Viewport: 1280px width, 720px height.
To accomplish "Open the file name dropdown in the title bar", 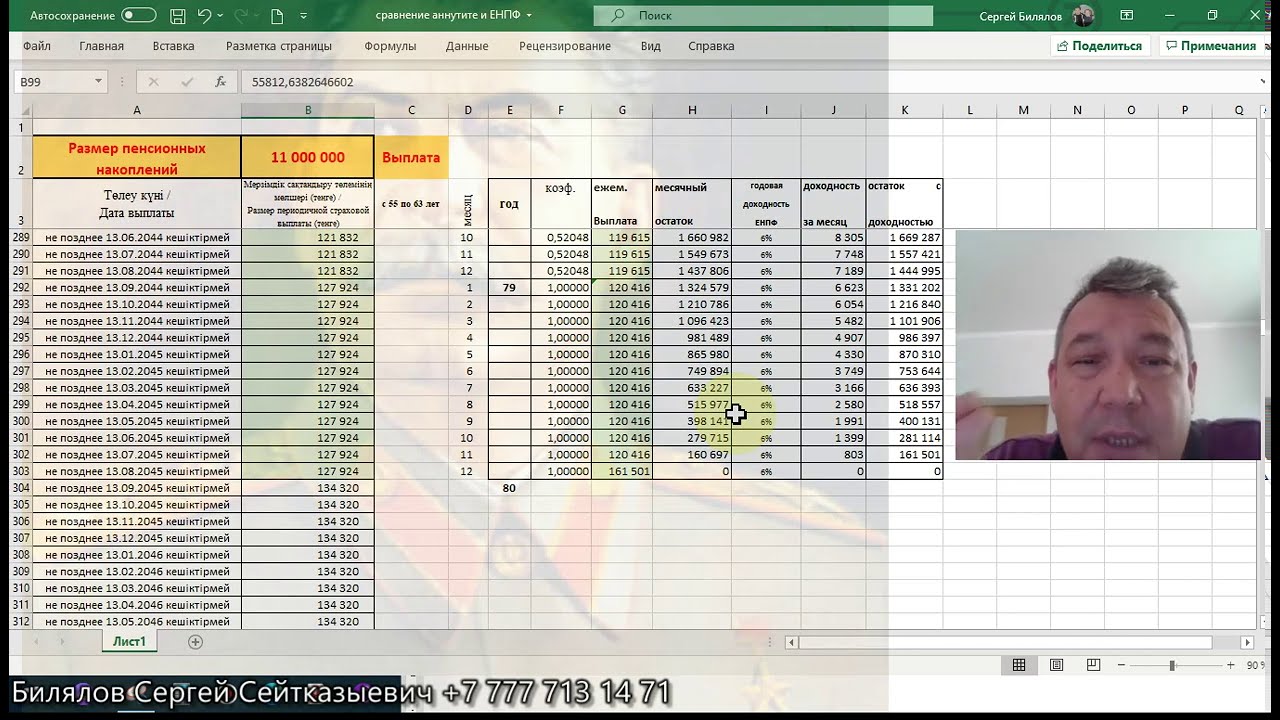I will (x=529, y=16).
